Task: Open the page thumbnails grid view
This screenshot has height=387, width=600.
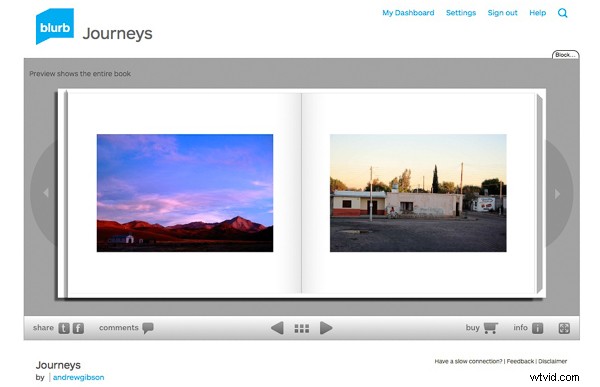Action: tap(302, 328)
